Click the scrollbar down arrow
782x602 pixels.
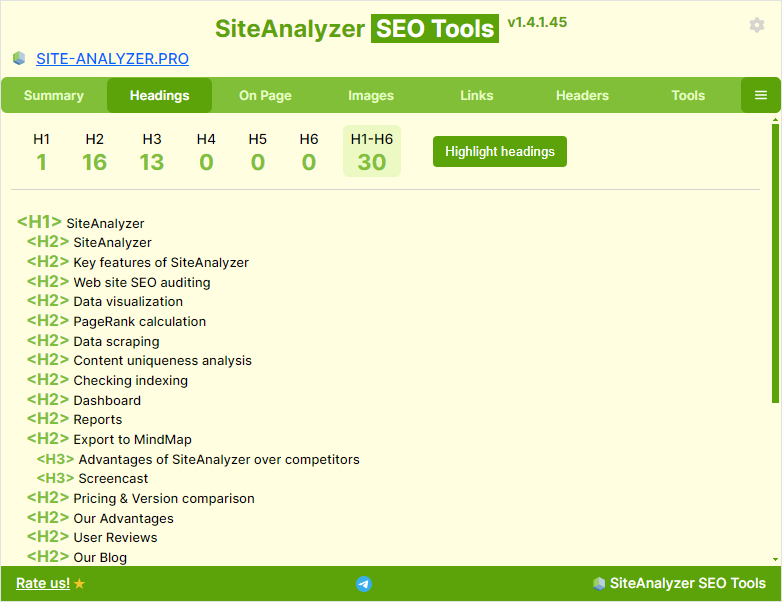[775, 560]
